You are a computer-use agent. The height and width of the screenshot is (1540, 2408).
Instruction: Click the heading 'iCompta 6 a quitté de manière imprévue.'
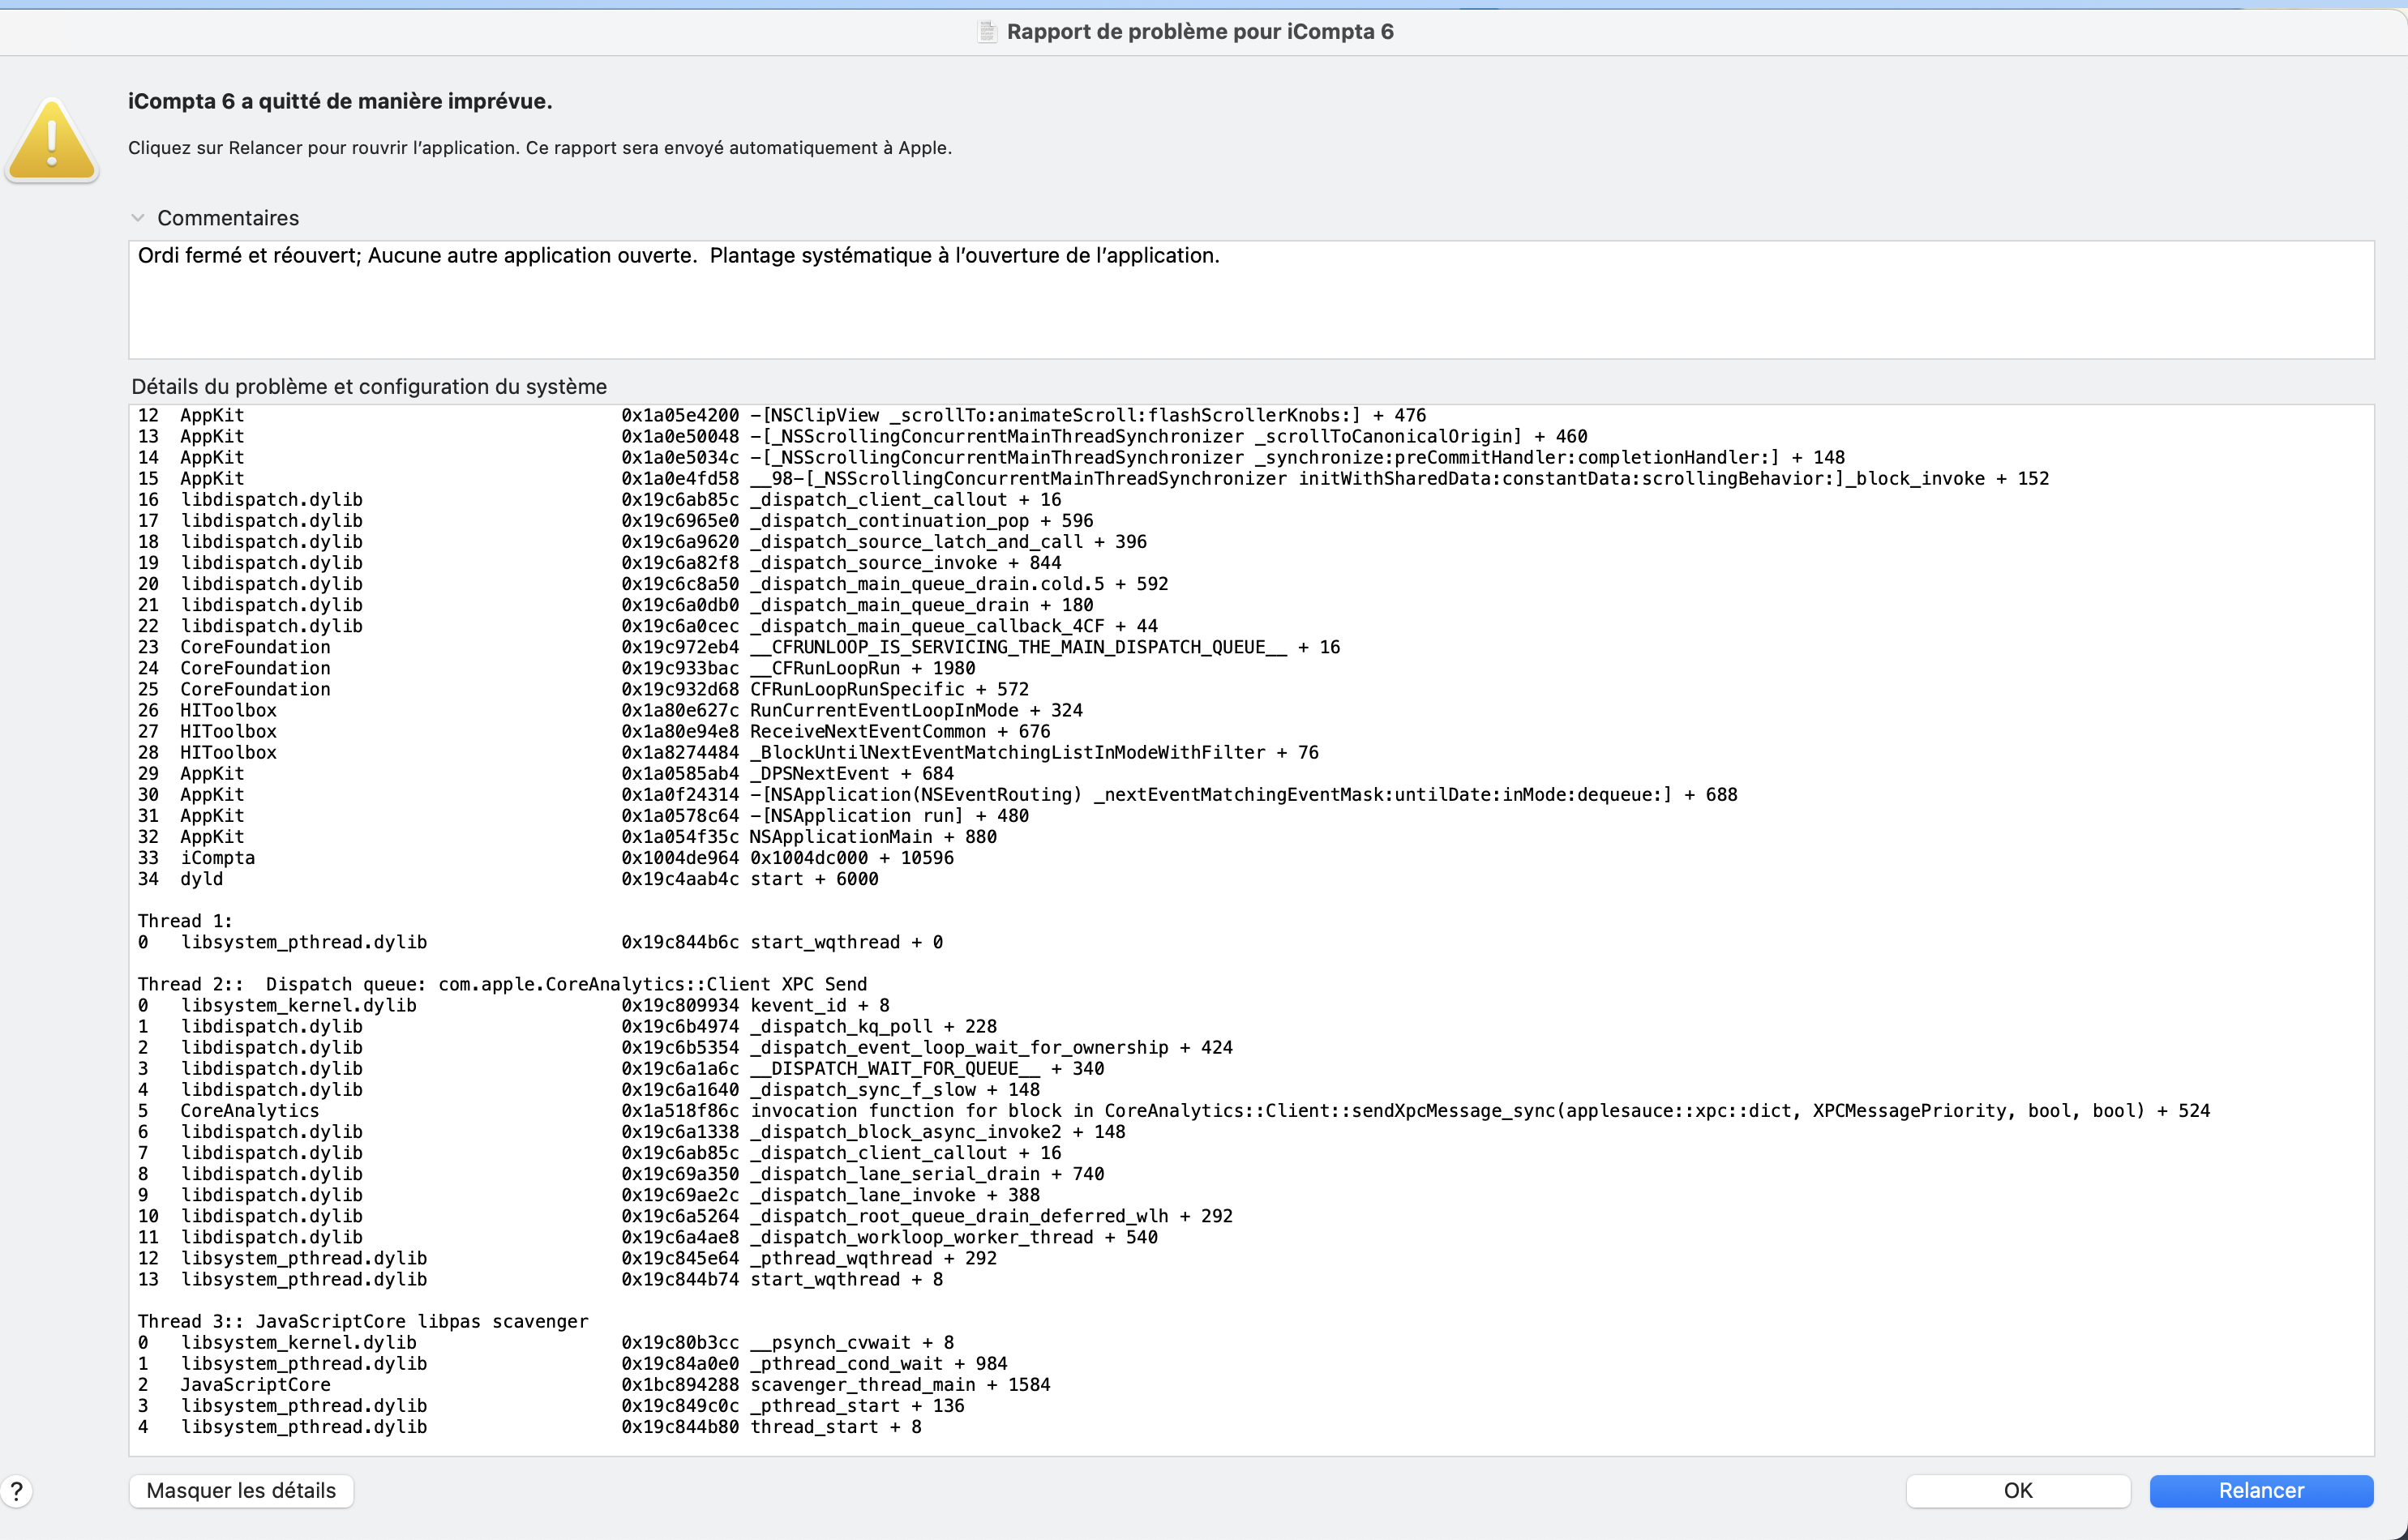(340, 101)
